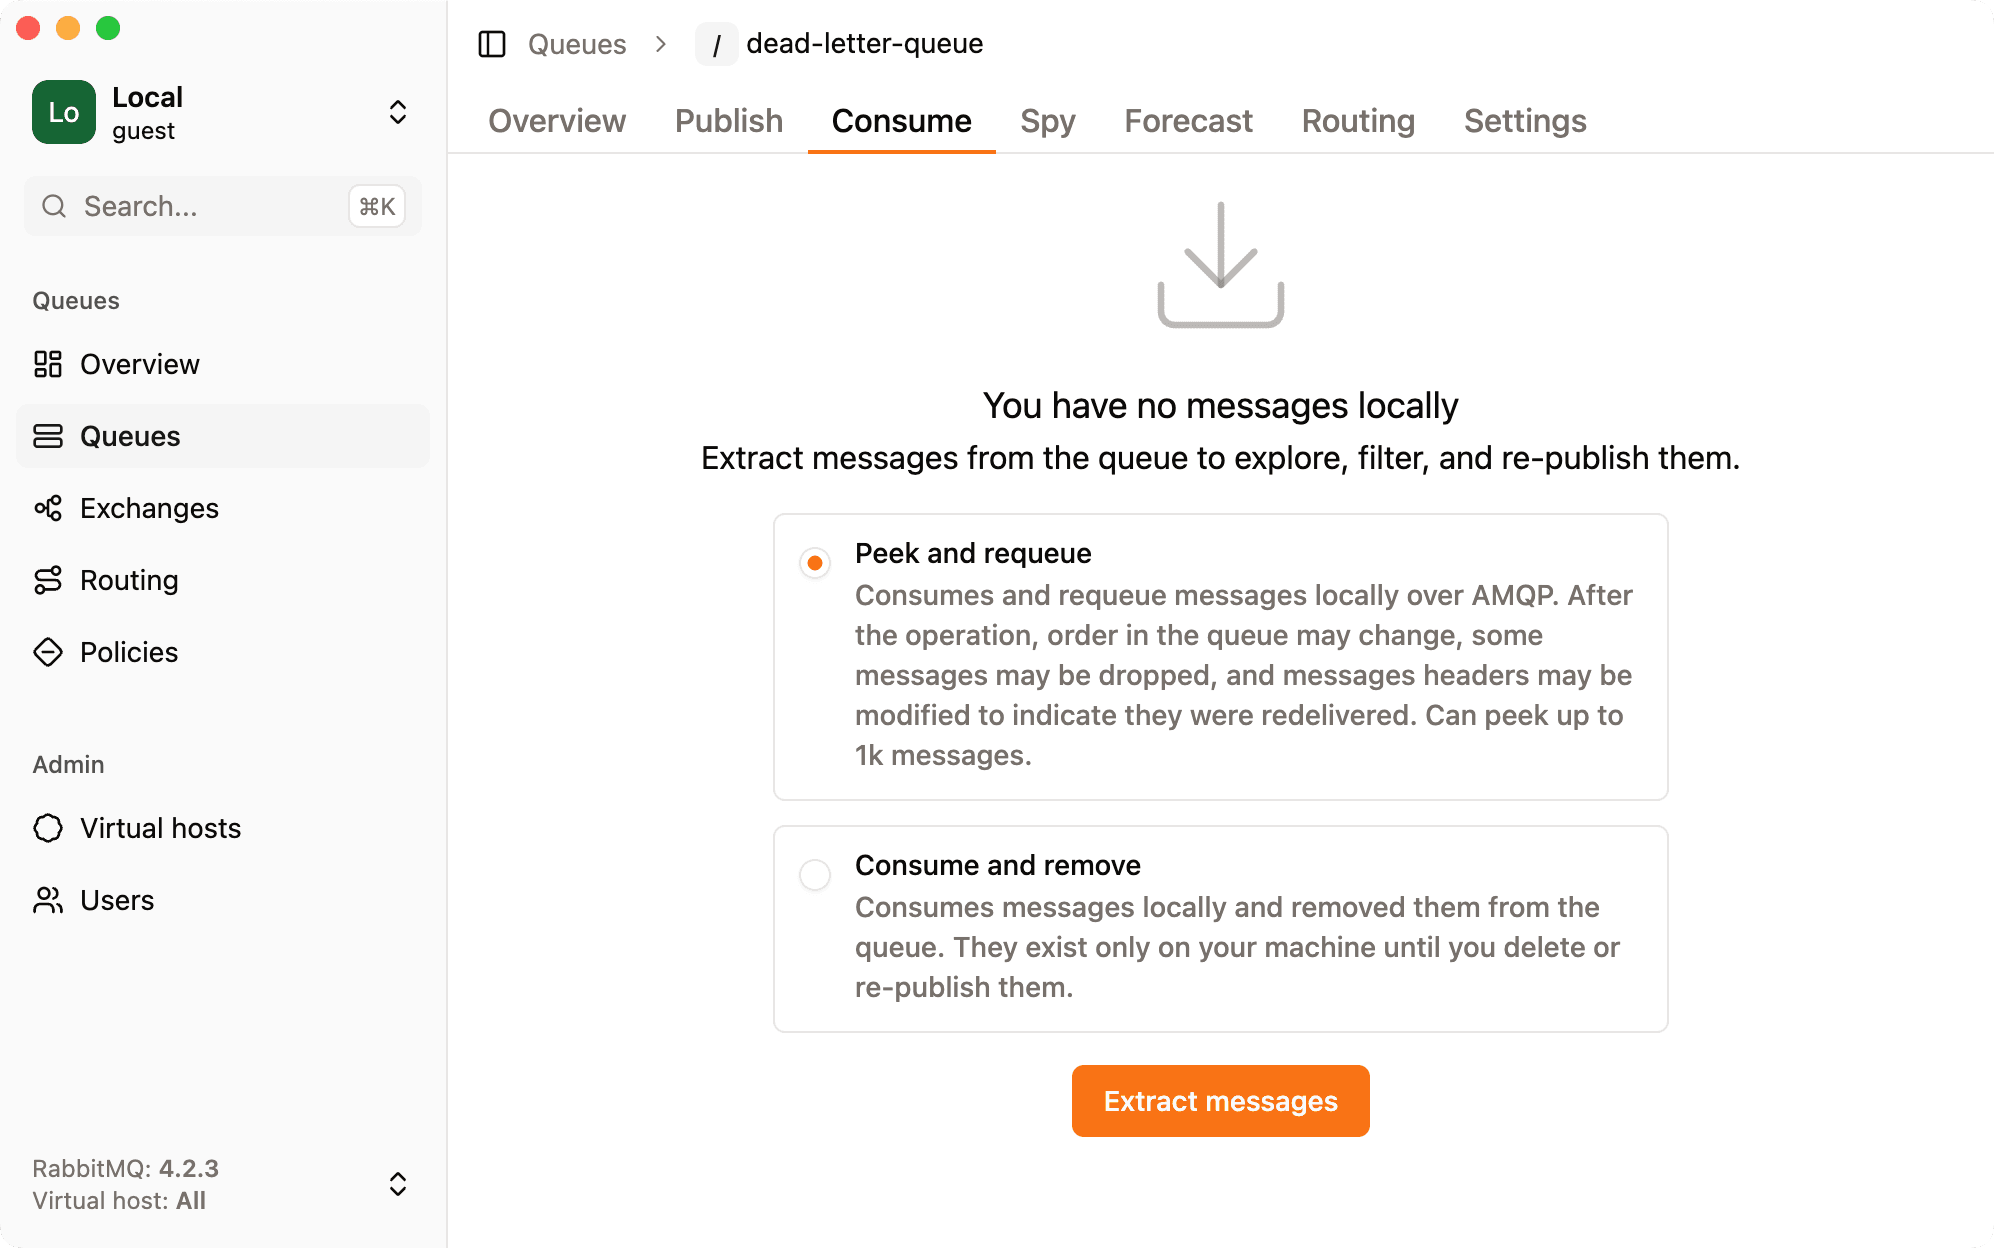Open the Settings tab
The height and width of the screenshot is (1248, 1994).
[x=1524, y=121]
